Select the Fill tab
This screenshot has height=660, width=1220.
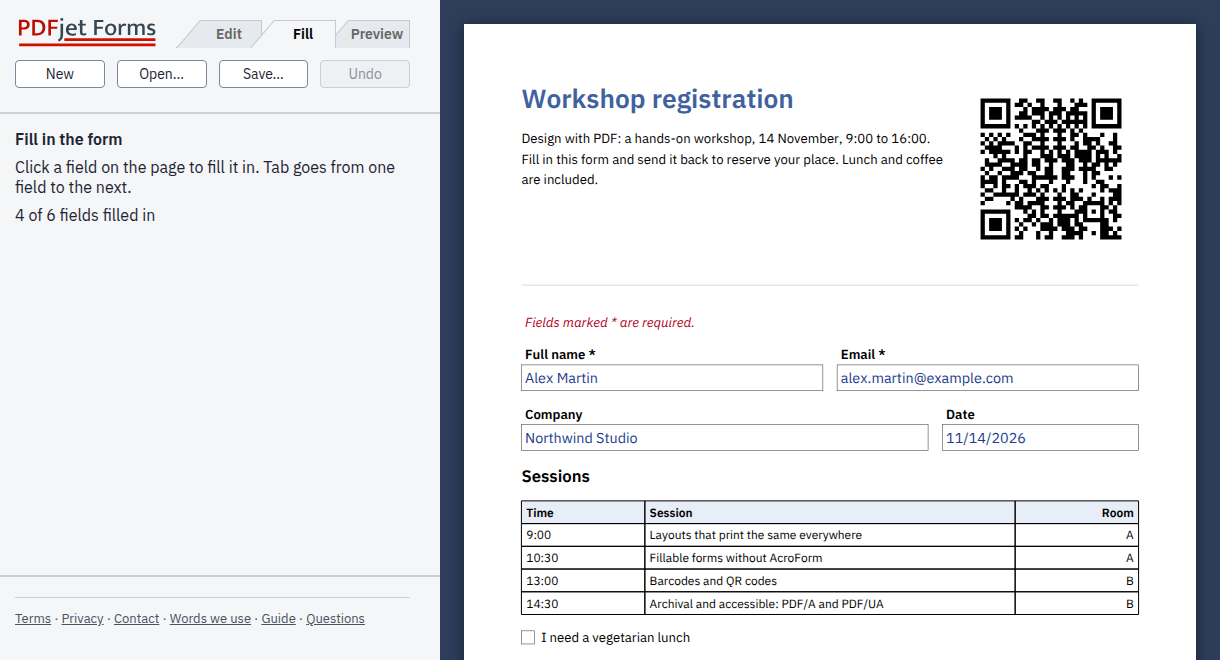click(303, 34)
